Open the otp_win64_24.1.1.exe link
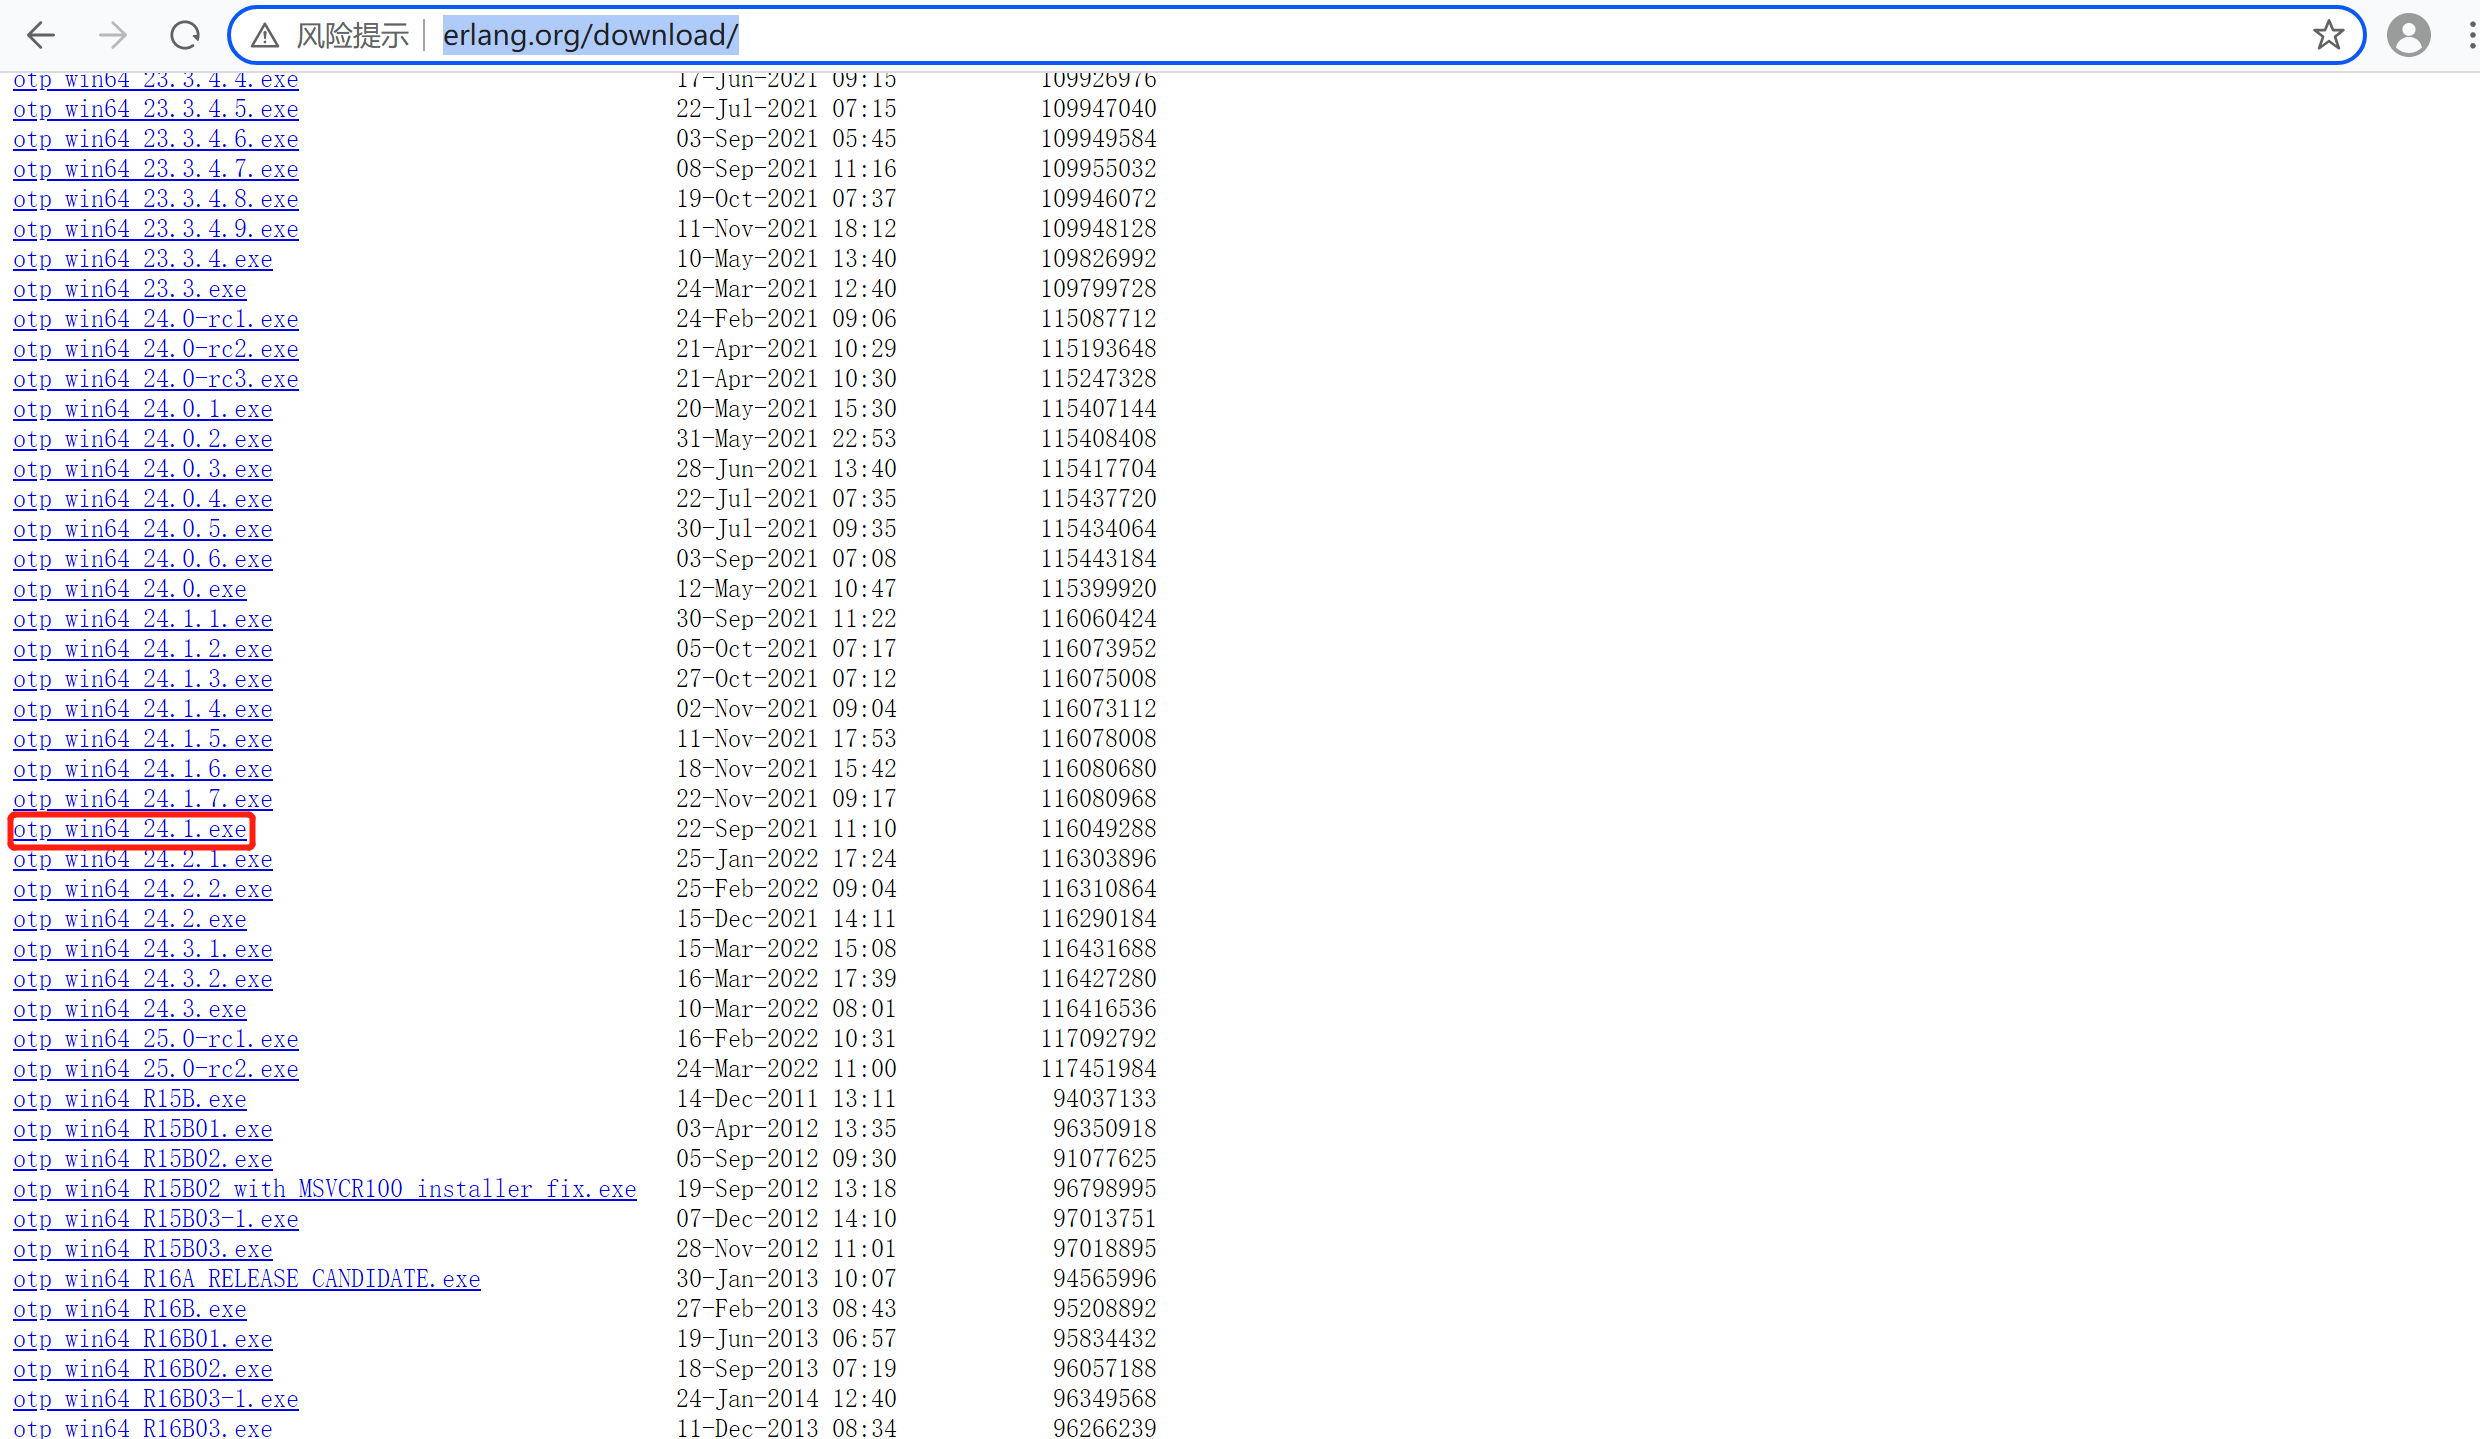 coord(143,619)
